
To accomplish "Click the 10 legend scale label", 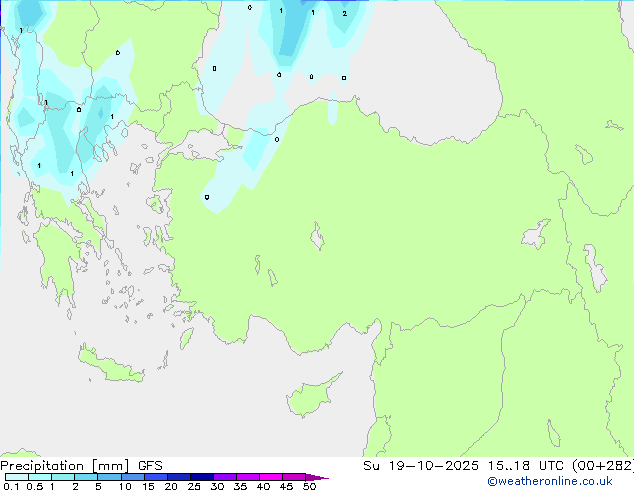I will click(x=125, y=486).
